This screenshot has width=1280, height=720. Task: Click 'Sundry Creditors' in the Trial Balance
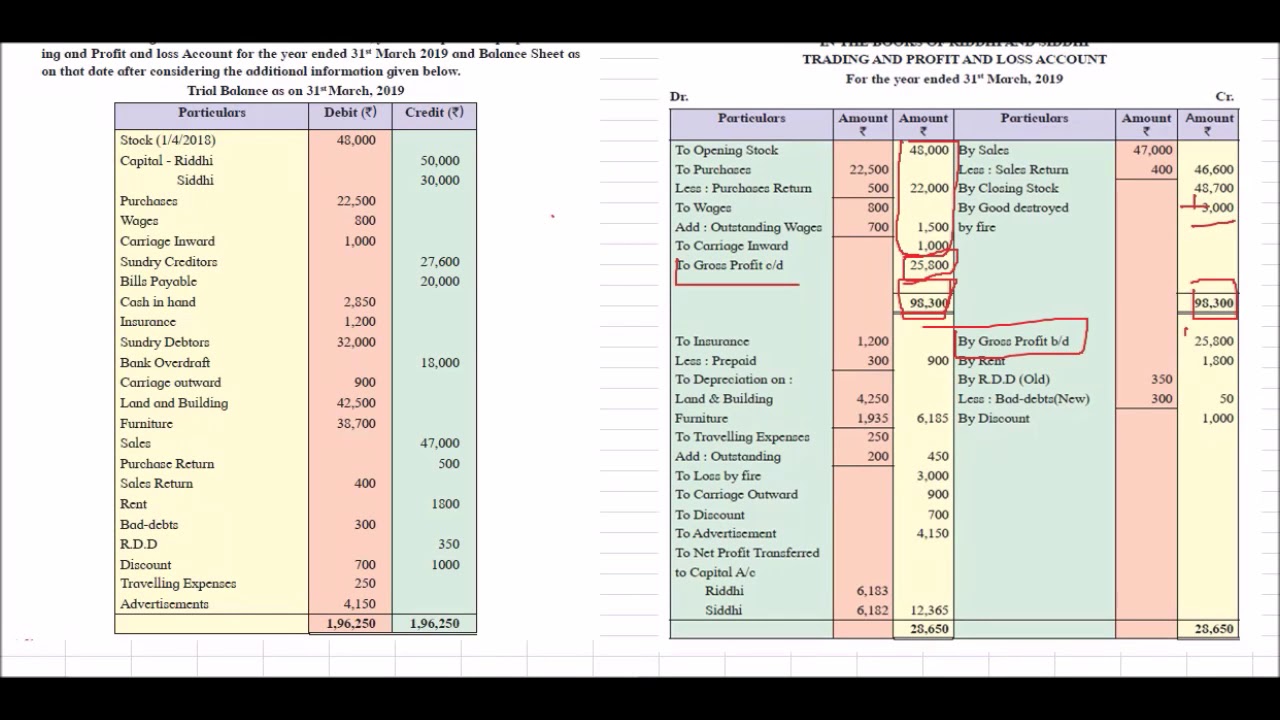(x=168, y=262)
